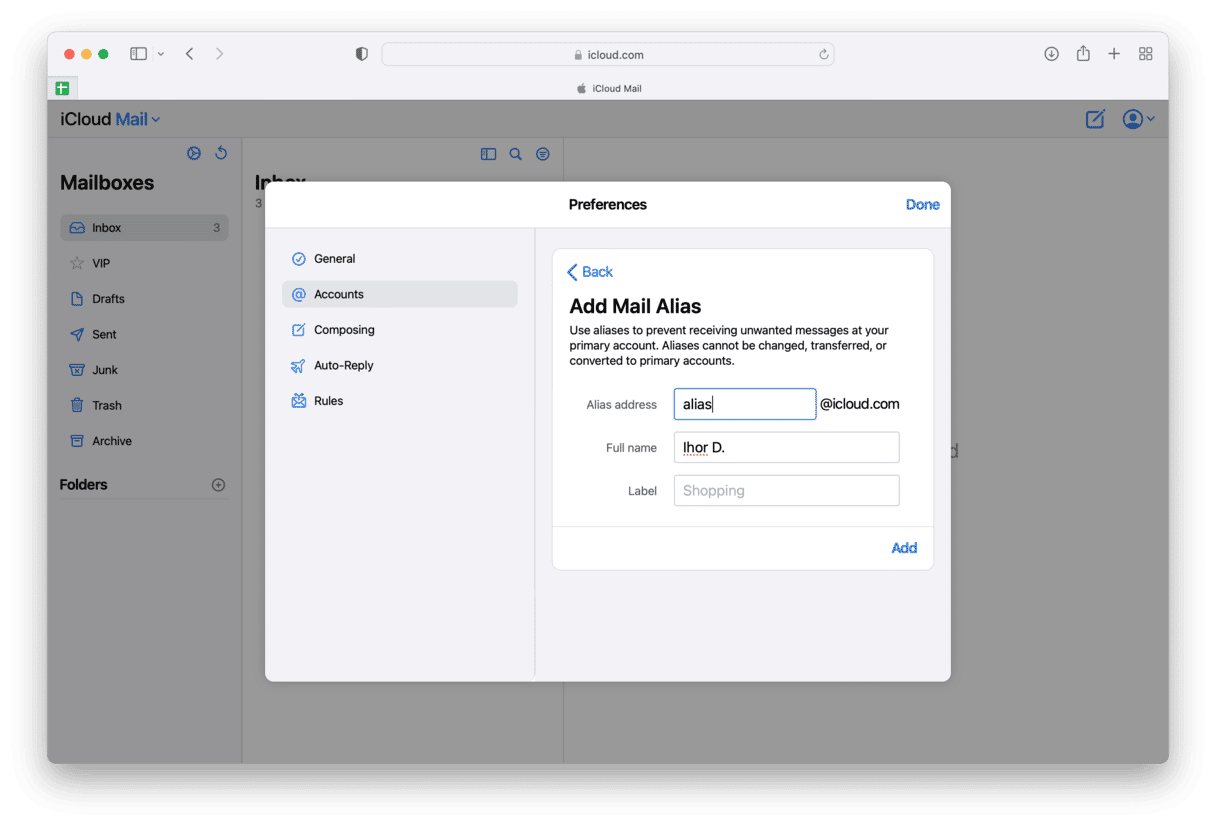Click the privacy shield icon

(x=362, y=54)
